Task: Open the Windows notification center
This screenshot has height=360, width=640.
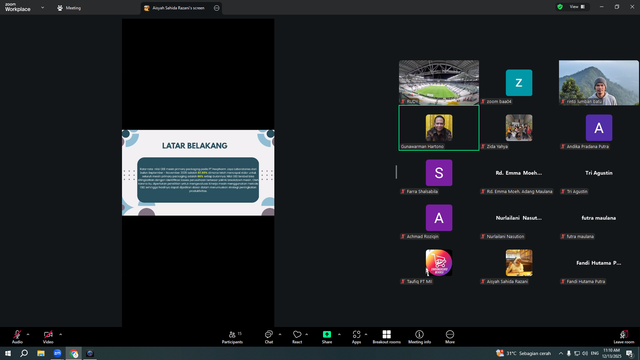Action: [629, 353]
